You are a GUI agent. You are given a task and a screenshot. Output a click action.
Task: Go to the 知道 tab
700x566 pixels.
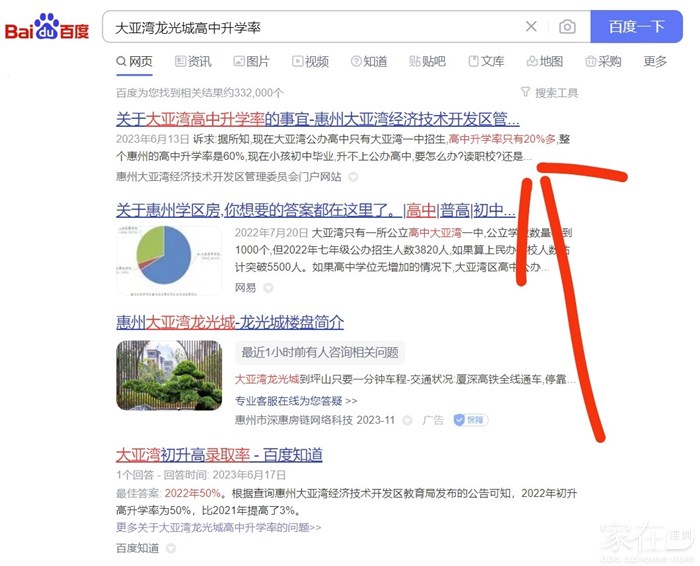click(x=368, y=62)
